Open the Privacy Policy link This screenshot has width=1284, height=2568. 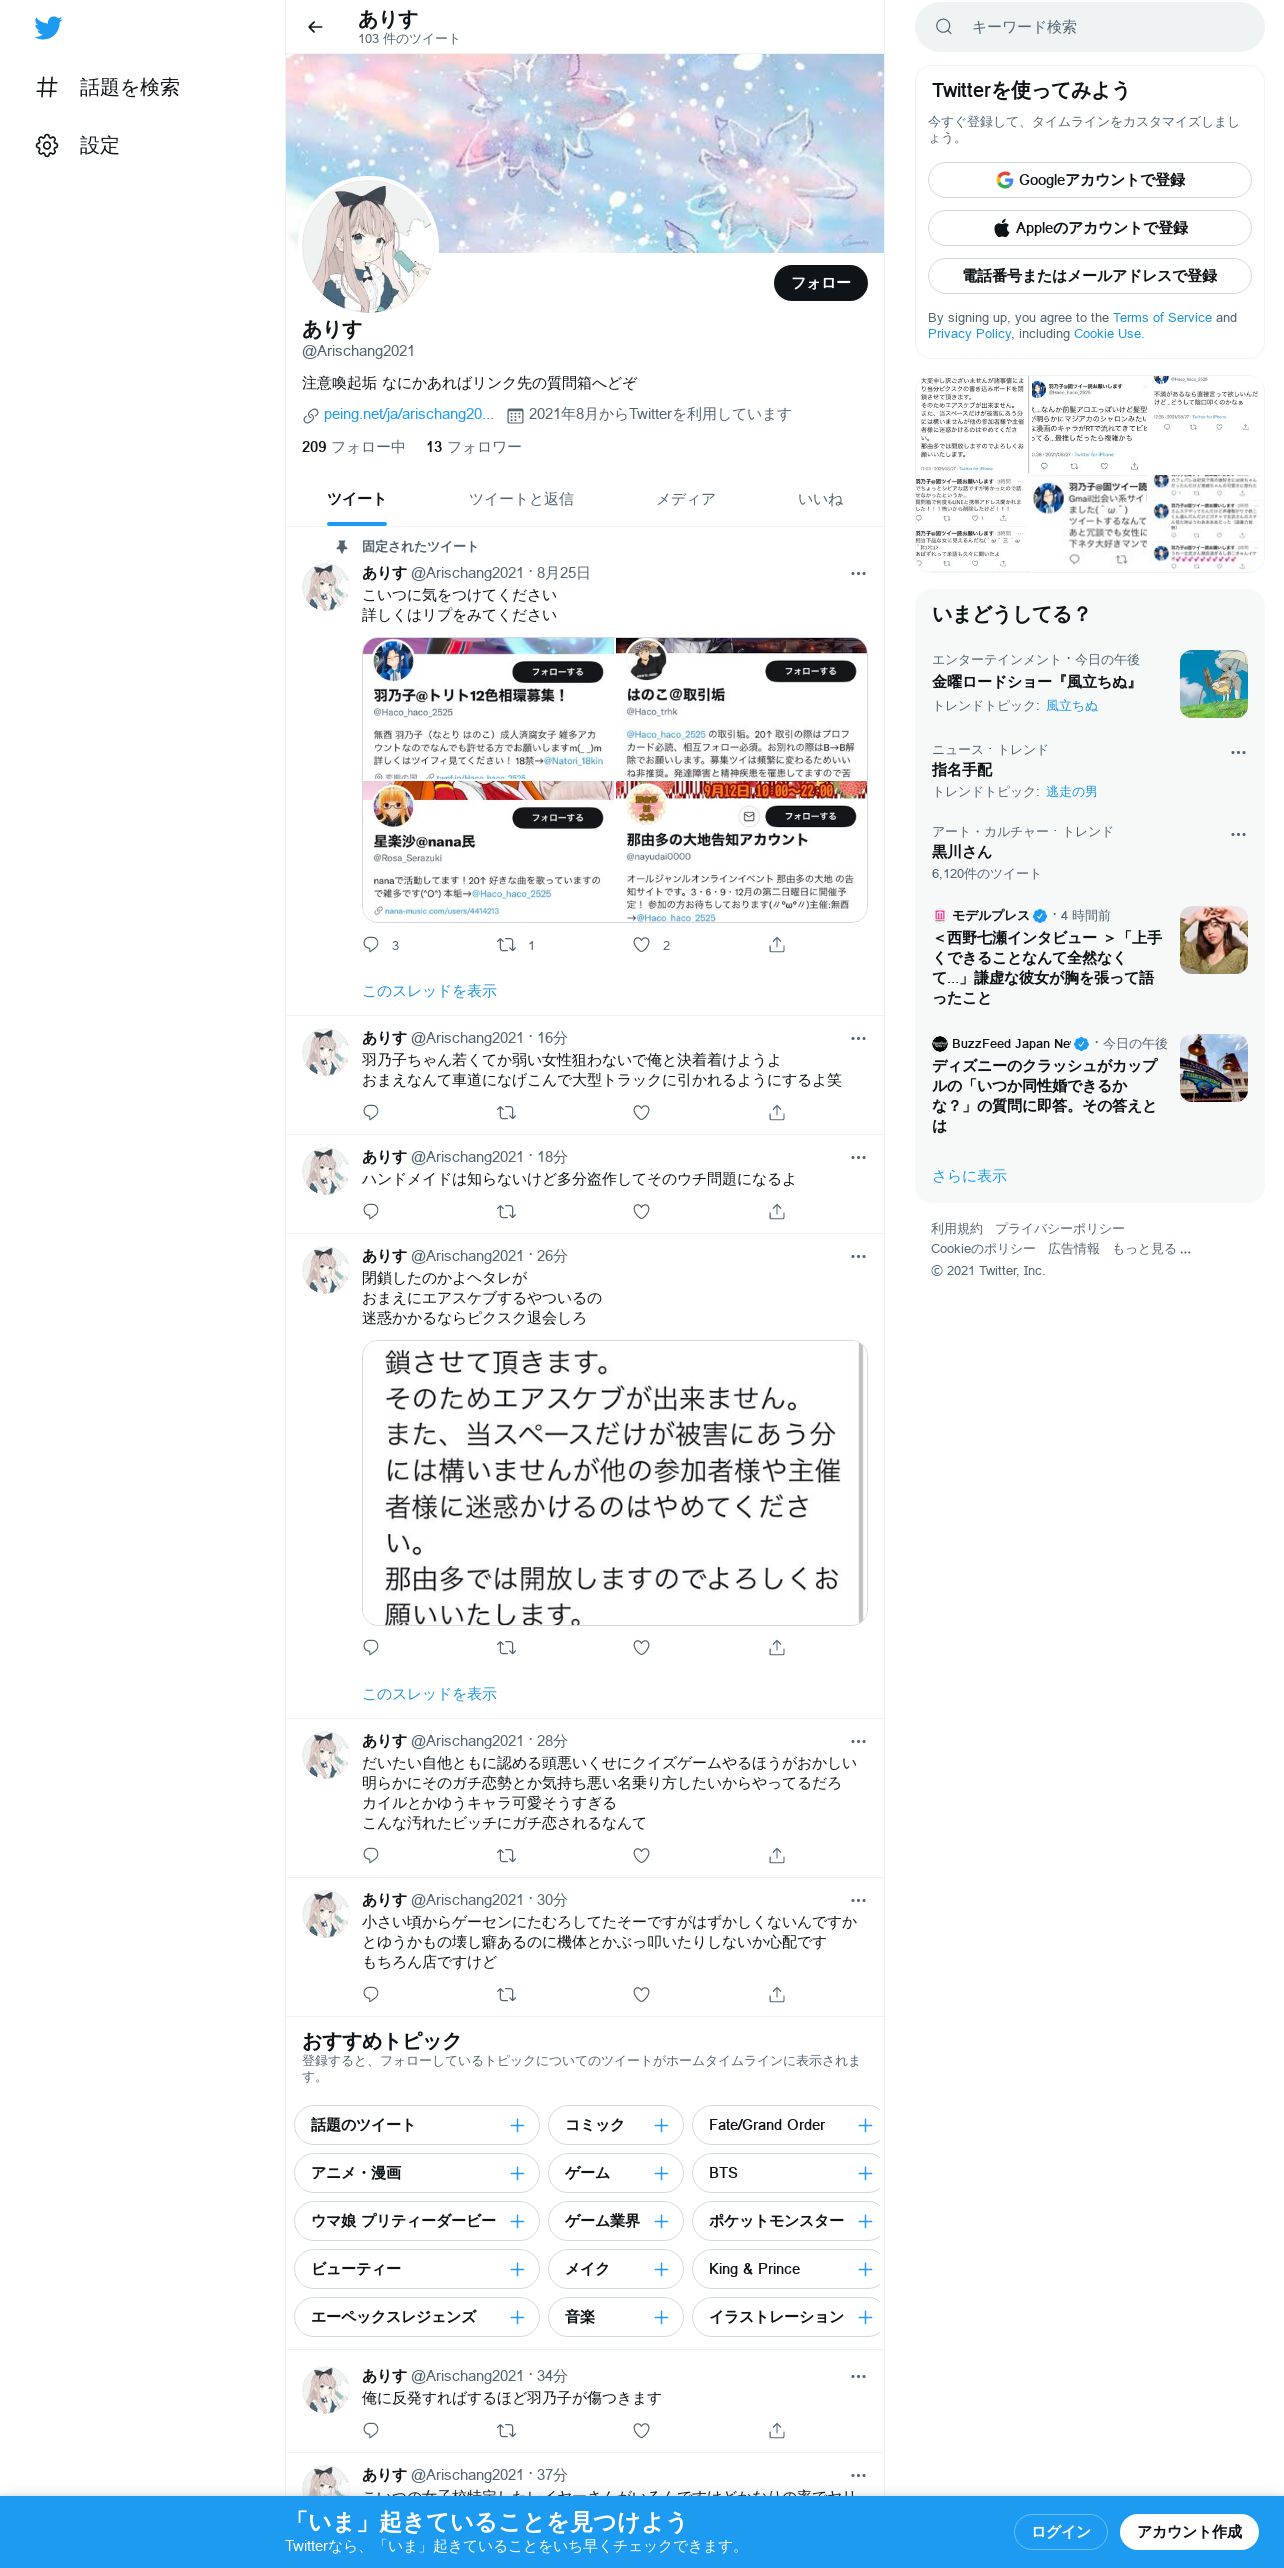pyautogui.click(x=969, y=333)
